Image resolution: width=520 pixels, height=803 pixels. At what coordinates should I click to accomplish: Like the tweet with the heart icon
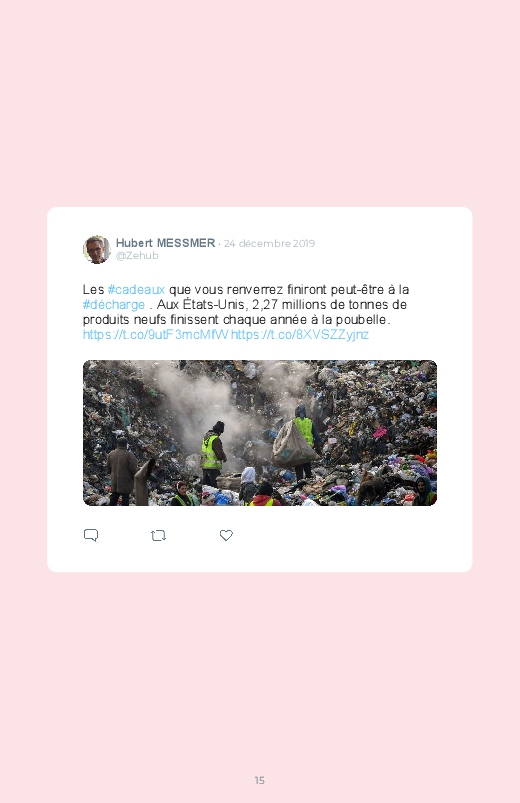pyautogui.click(x=226, y=535)
